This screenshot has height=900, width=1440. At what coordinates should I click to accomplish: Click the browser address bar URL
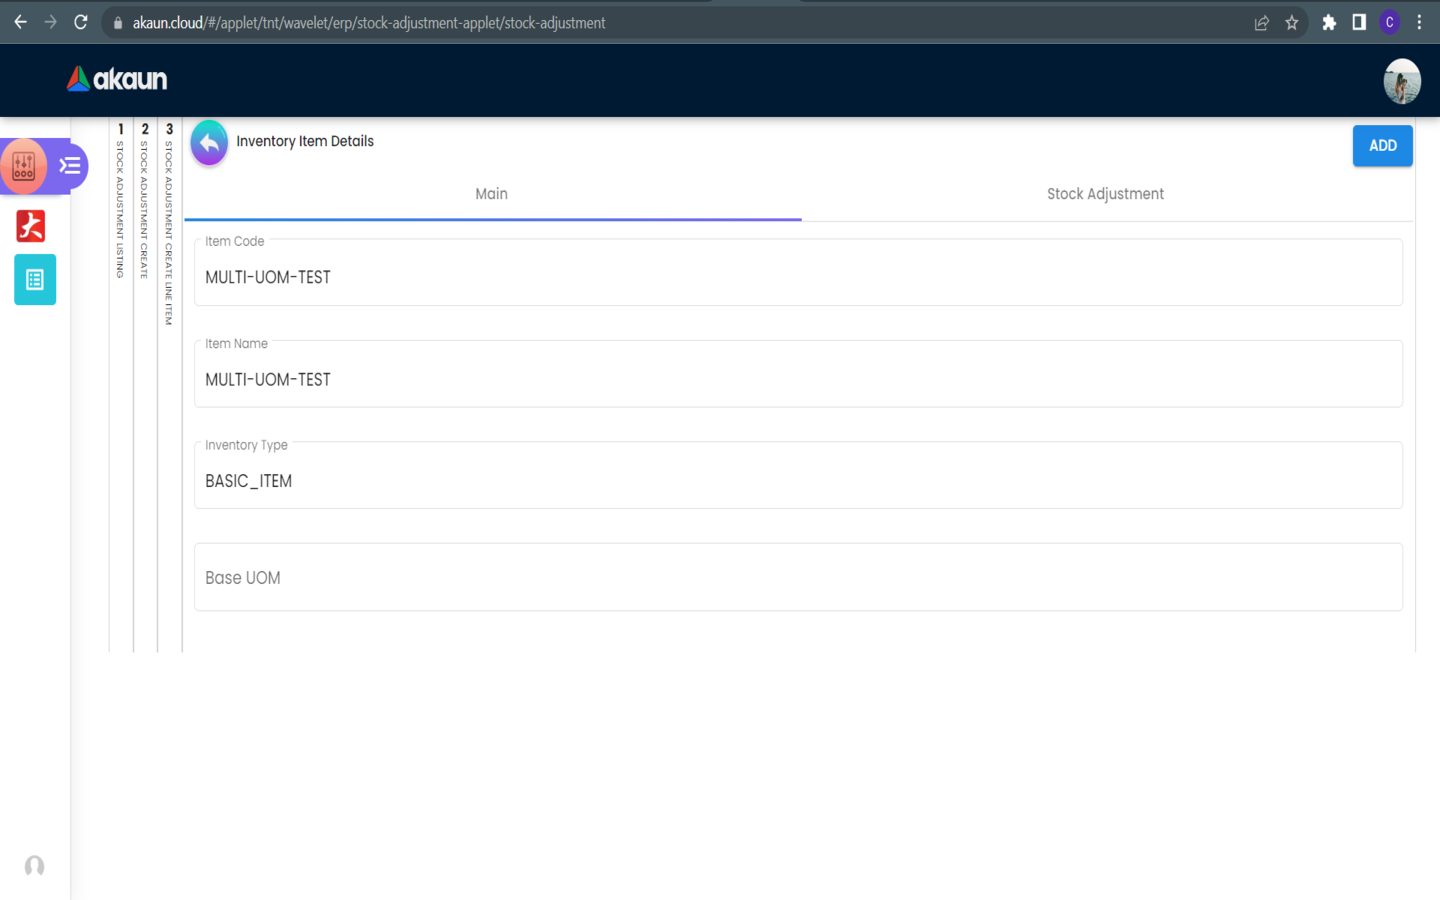point(369,23)
